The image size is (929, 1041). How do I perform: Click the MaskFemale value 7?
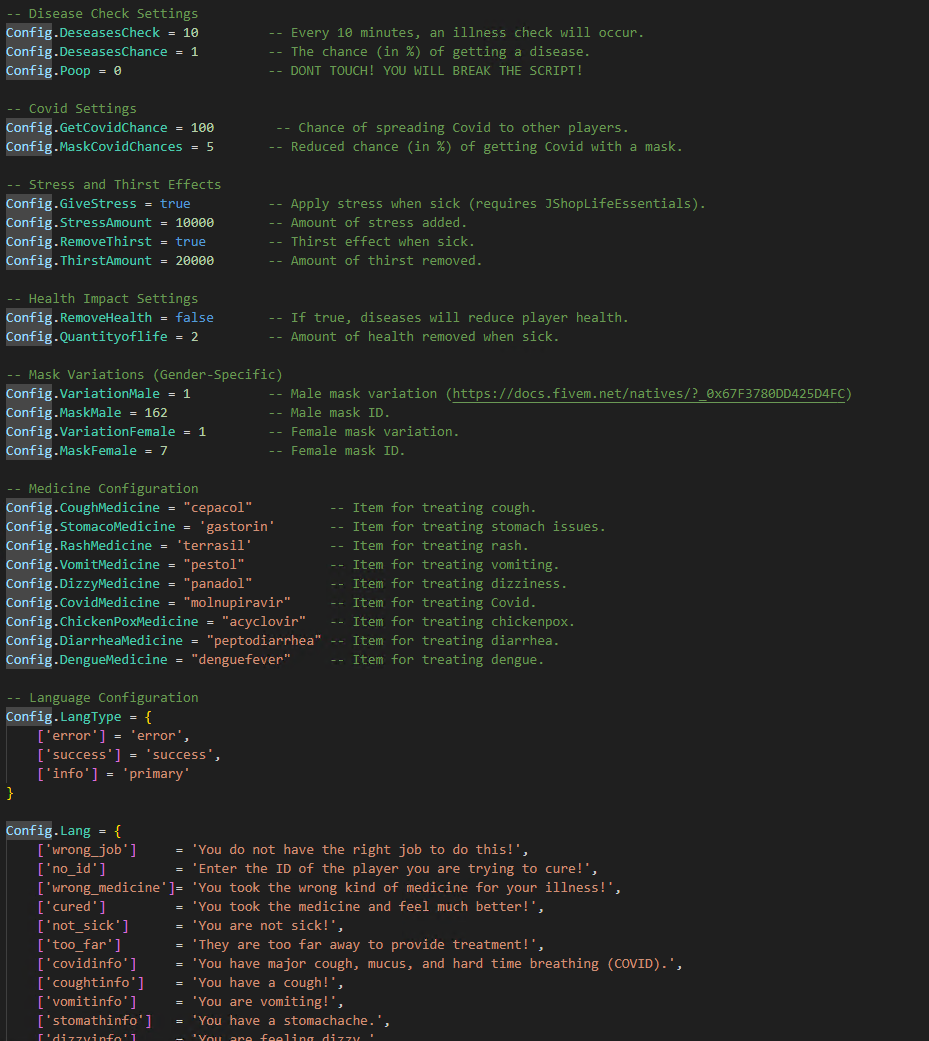click(x=163, y=451)
